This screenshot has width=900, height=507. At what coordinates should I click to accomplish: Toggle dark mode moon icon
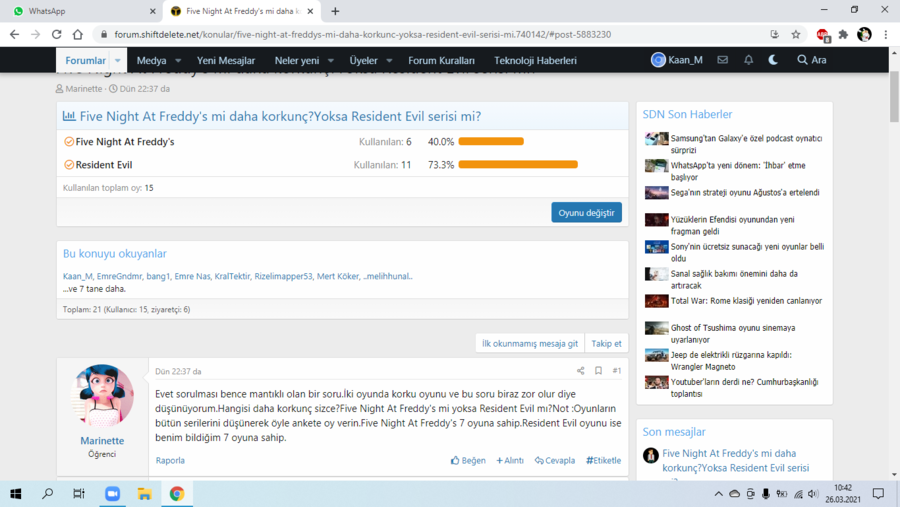773,60
